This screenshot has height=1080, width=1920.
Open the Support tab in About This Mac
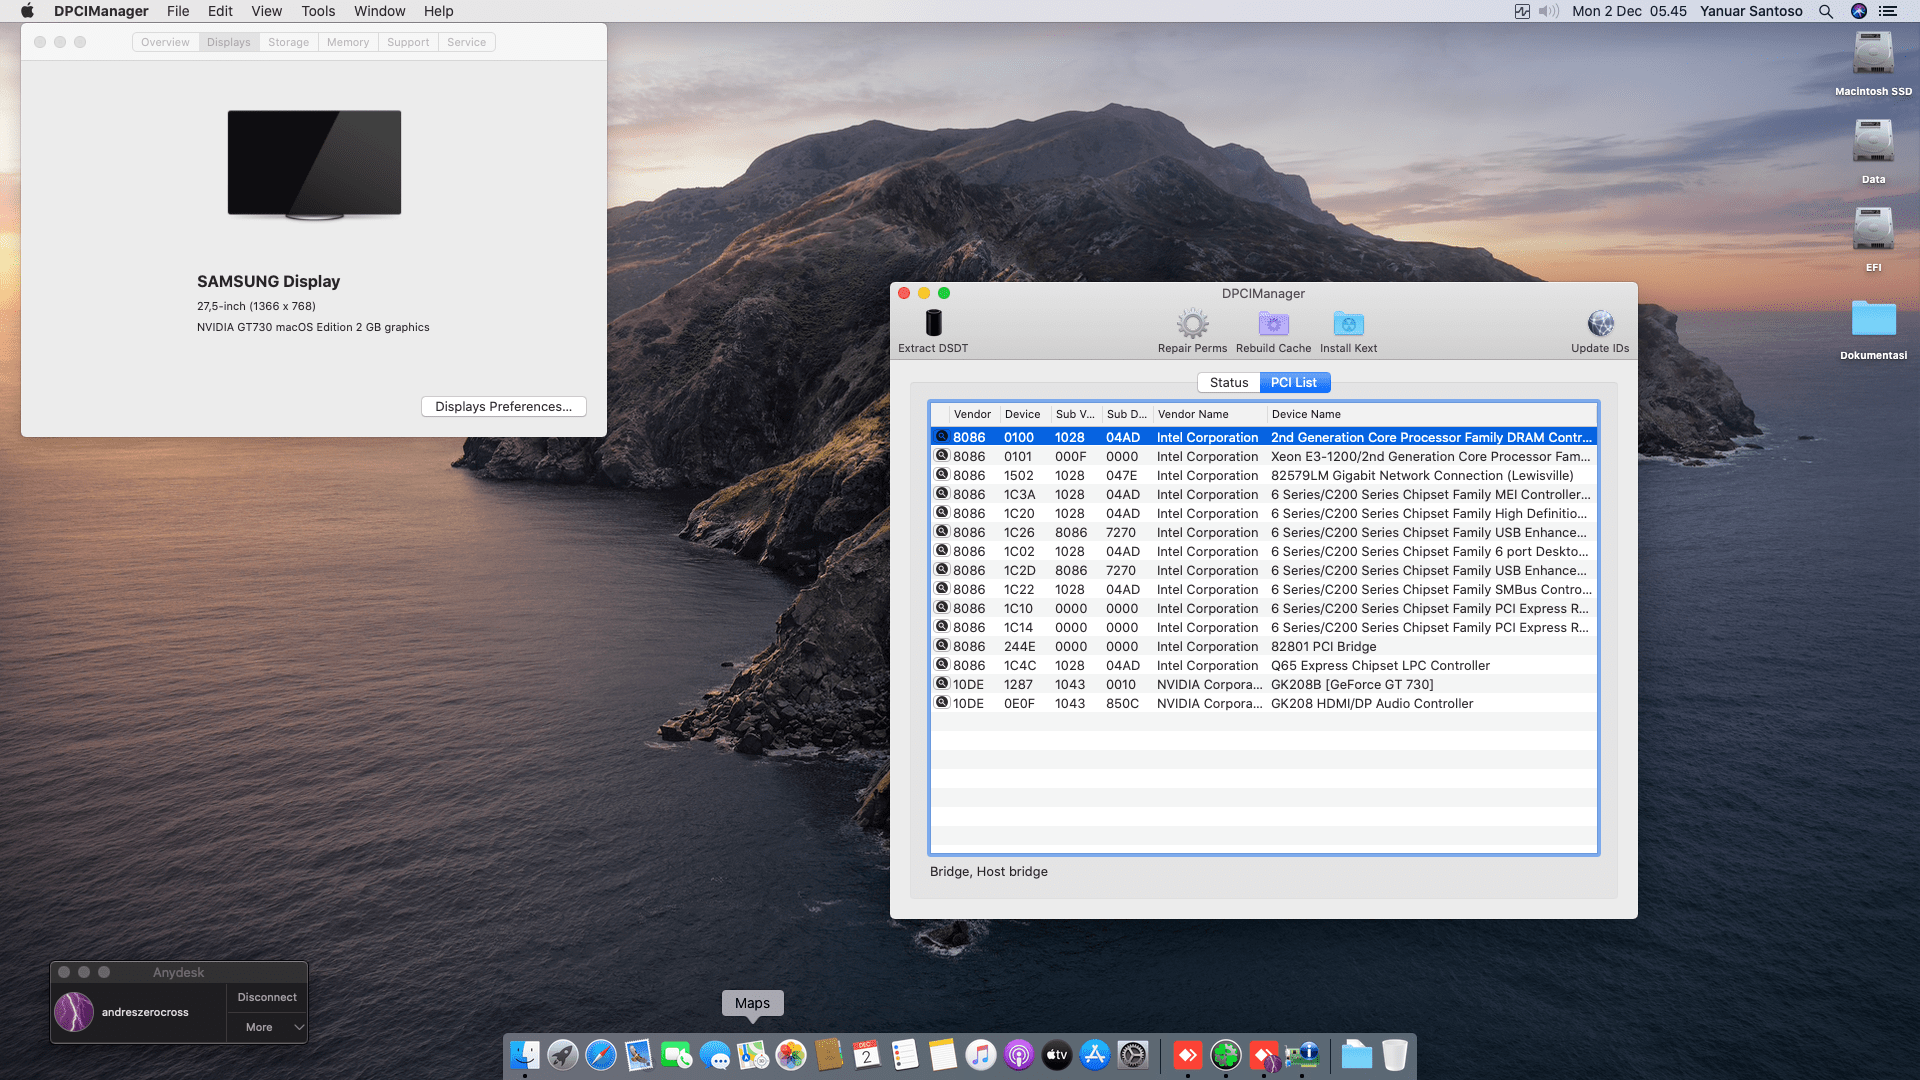[408, 42]
